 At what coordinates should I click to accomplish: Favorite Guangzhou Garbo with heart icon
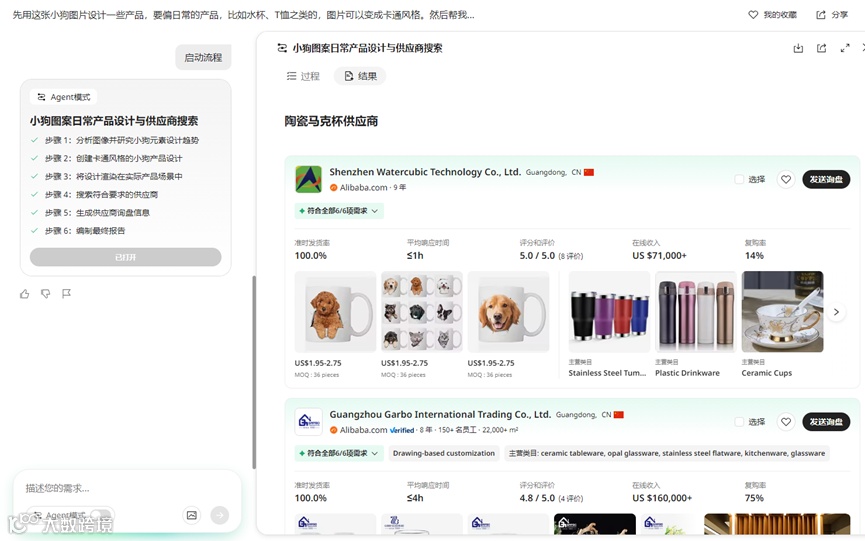pyautogui.click(x=786, y=422)
